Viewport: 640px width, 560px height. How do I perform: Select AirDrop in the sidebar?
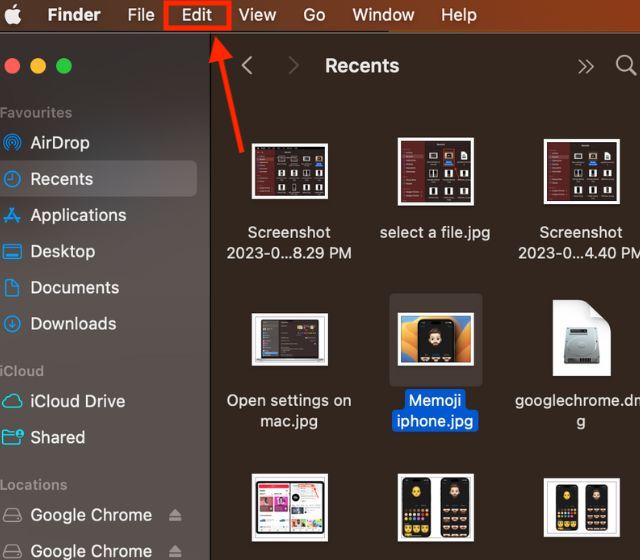tap(59, 143)
